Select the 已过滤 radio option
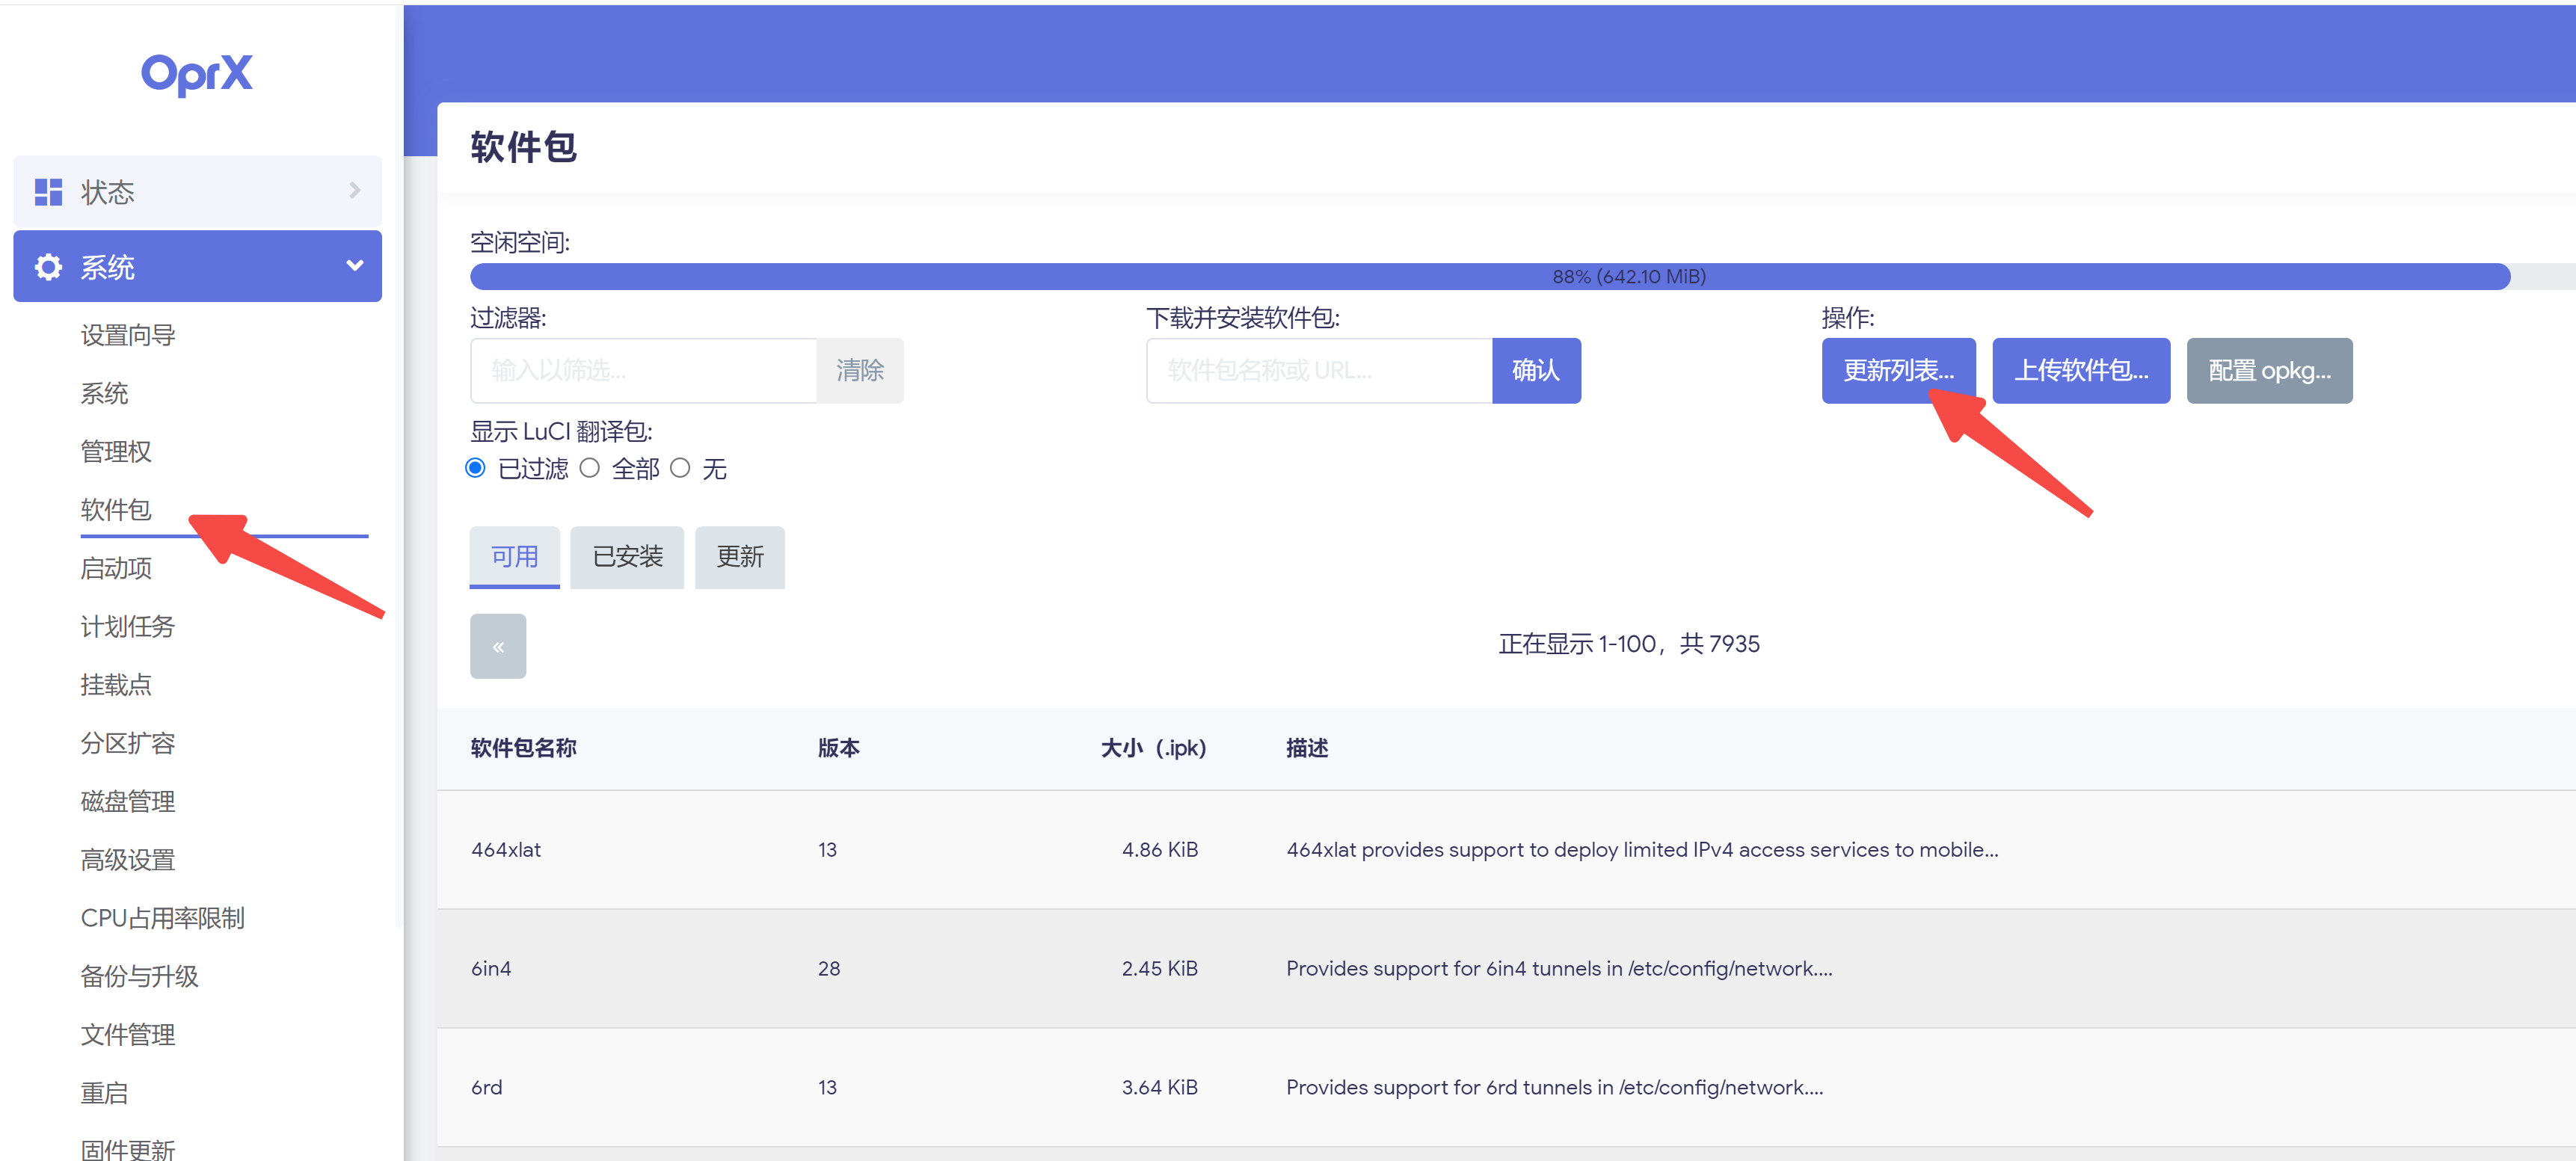The height and width of the screenshot is (1161, 2576). [x=476, y=468]
